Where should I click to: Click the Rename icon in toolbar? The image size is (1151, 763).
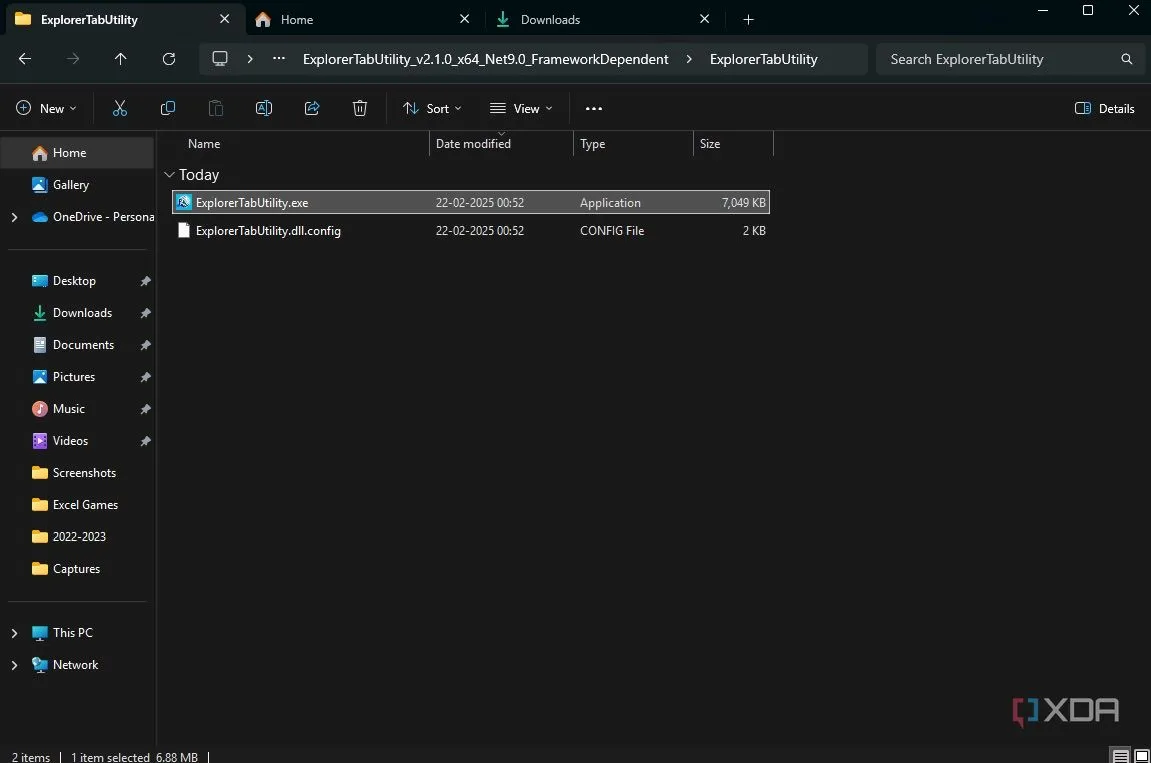[x=264, y=109]
